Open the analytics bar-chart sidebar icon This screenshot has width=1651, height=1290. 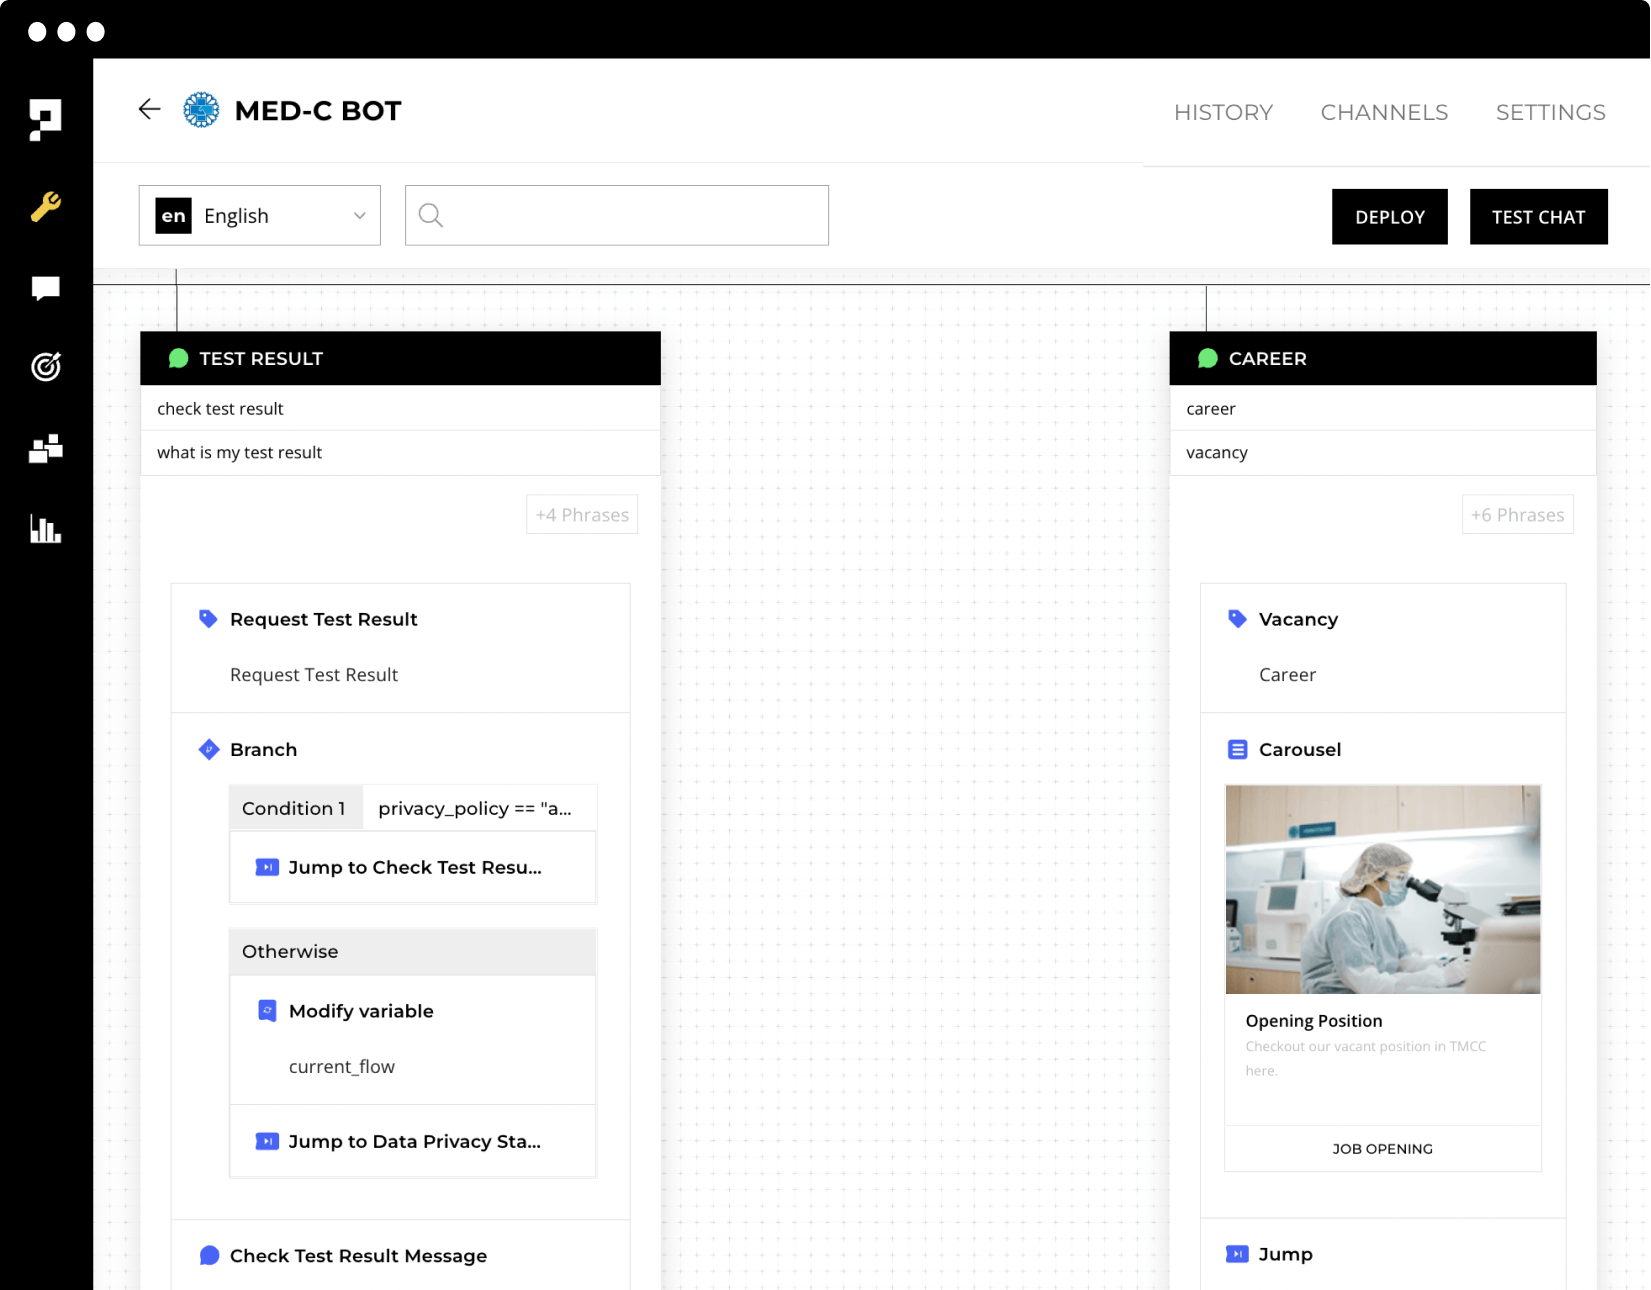pos(45,528)
